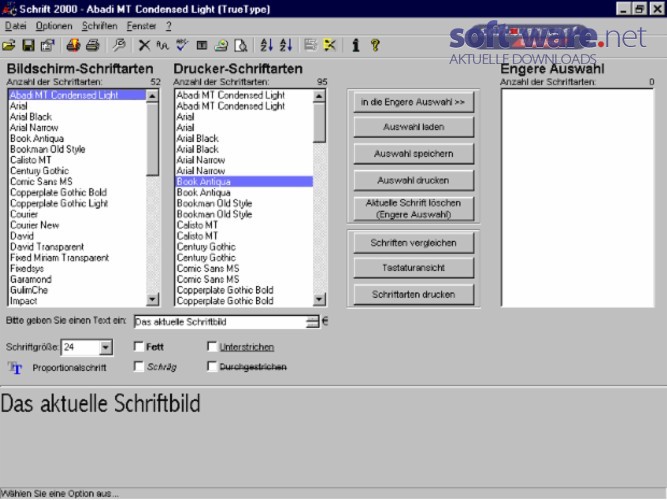Click the 'Schriften vergleichen' button
This screenshot has height=500, width=667.
pyautogui.click(x=413, y=243)
